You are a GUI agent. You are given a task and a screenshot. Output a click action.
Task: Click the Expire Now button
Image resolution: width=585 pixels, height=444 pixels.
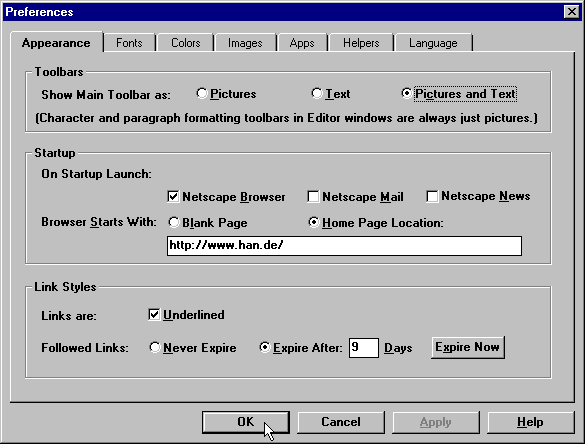468,347
